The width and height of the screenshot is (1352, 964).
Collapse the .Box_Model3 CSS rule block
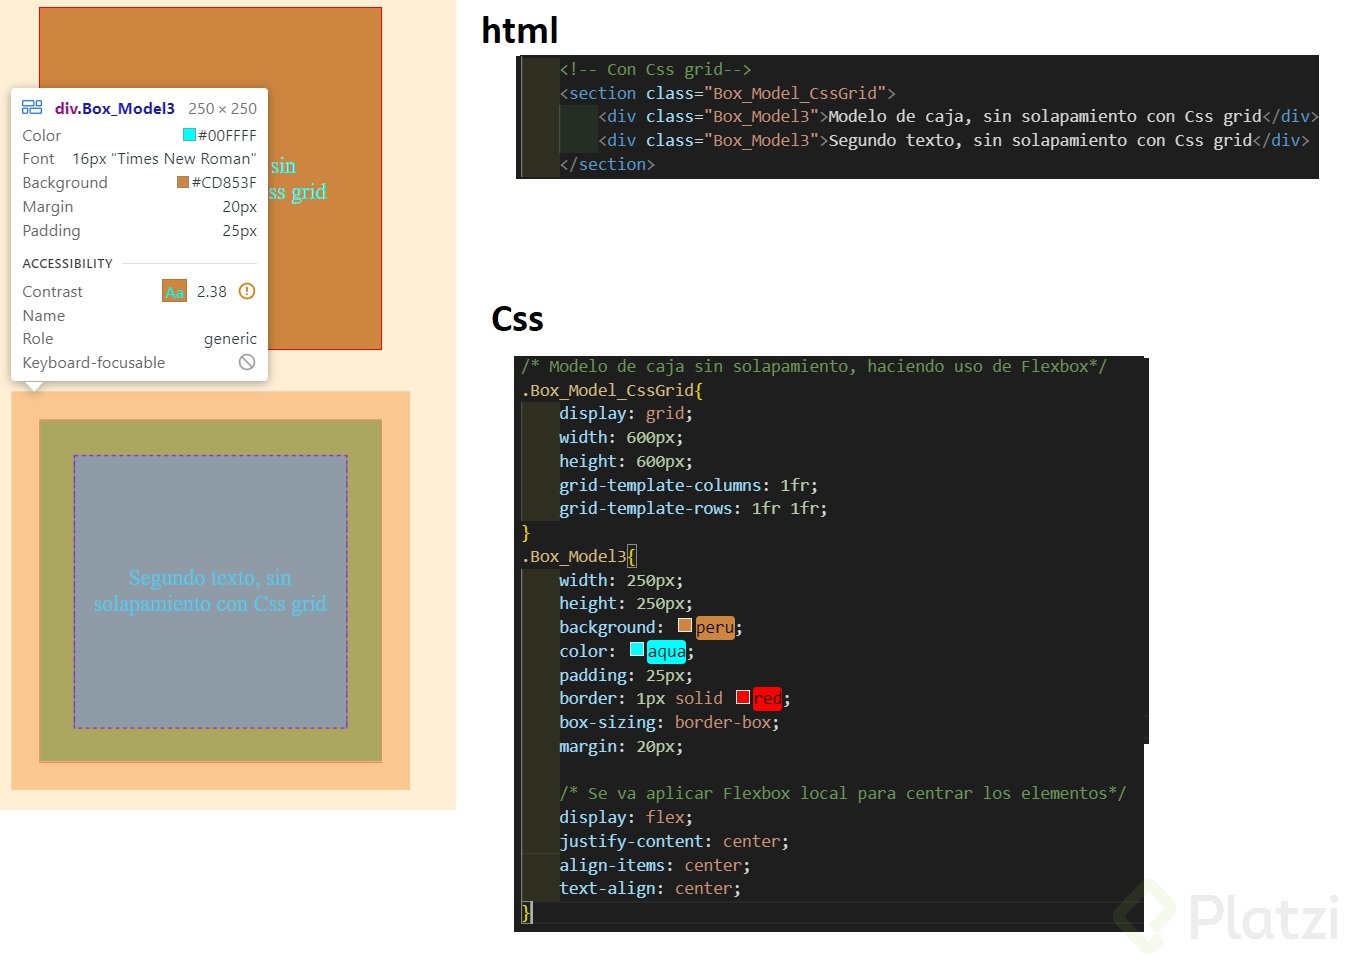pos(631,556)
